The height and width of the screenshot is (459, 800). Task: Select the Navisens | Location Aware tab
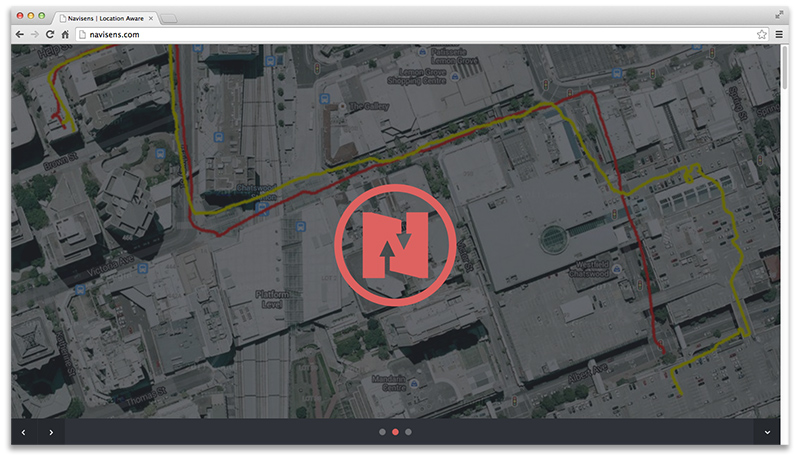click(x=106, y=18)
